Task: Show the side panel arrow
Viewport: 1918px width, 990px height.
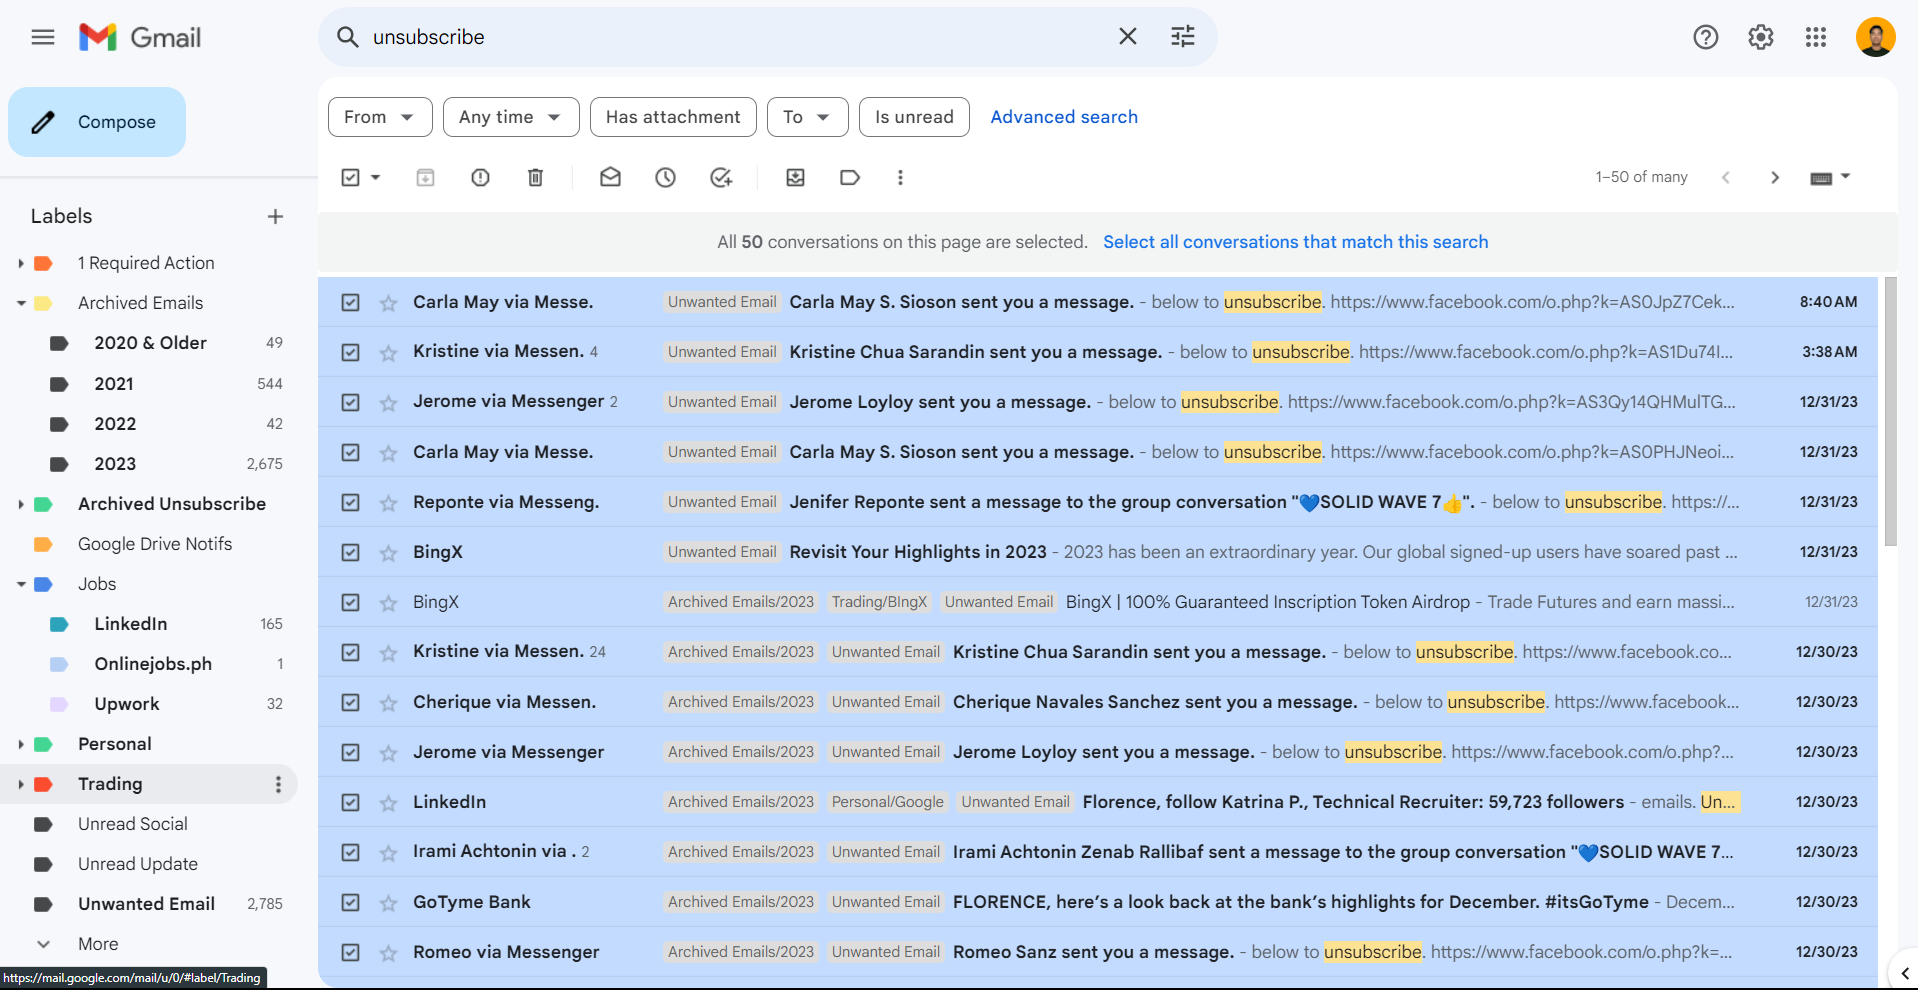Action: [1904, 973]
